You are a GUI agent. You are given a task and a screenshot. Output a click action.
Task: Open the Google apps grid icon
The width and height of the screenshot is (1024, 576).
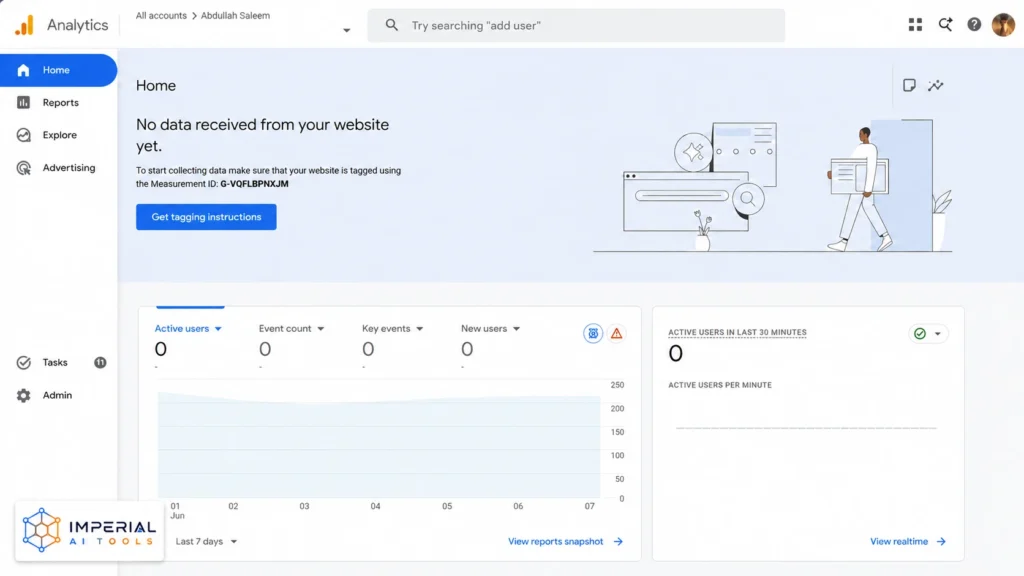(x=915, y=25)
